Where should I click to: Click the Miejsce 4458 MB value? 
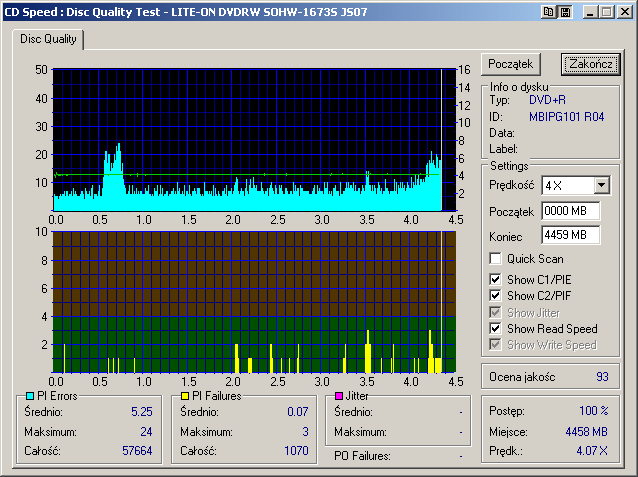click(587, 431)
